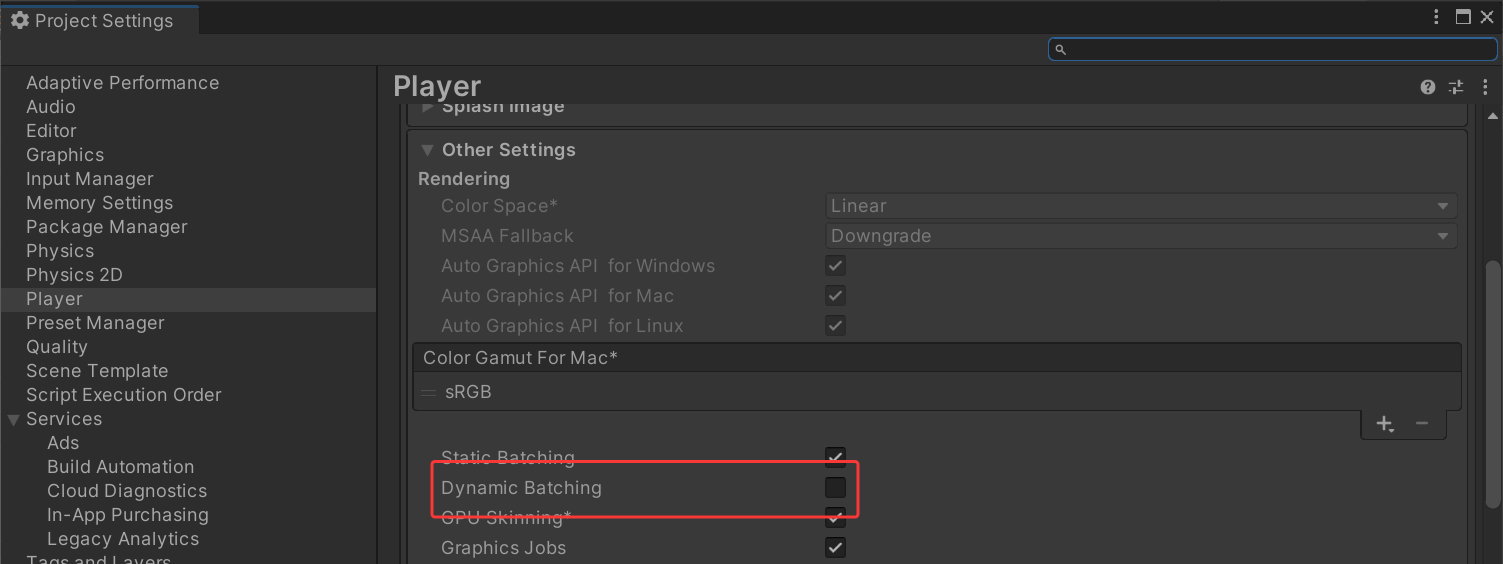Click the sRGB row drag handle
This screenshot has height=564, width=1503.
(x=429, y=392)
